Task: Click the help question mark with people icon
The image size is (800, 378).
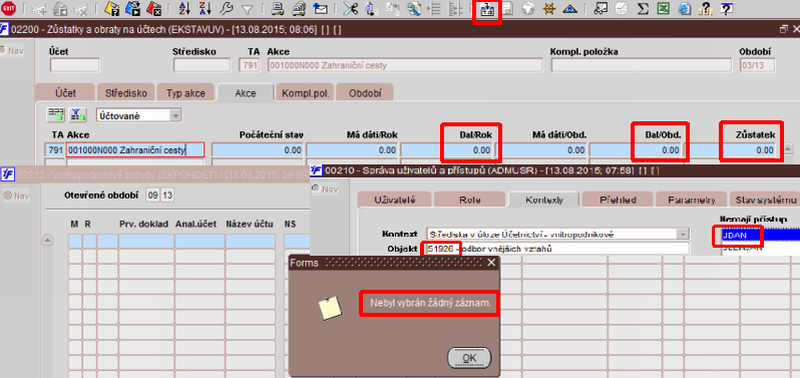Action: pos(705,8)
